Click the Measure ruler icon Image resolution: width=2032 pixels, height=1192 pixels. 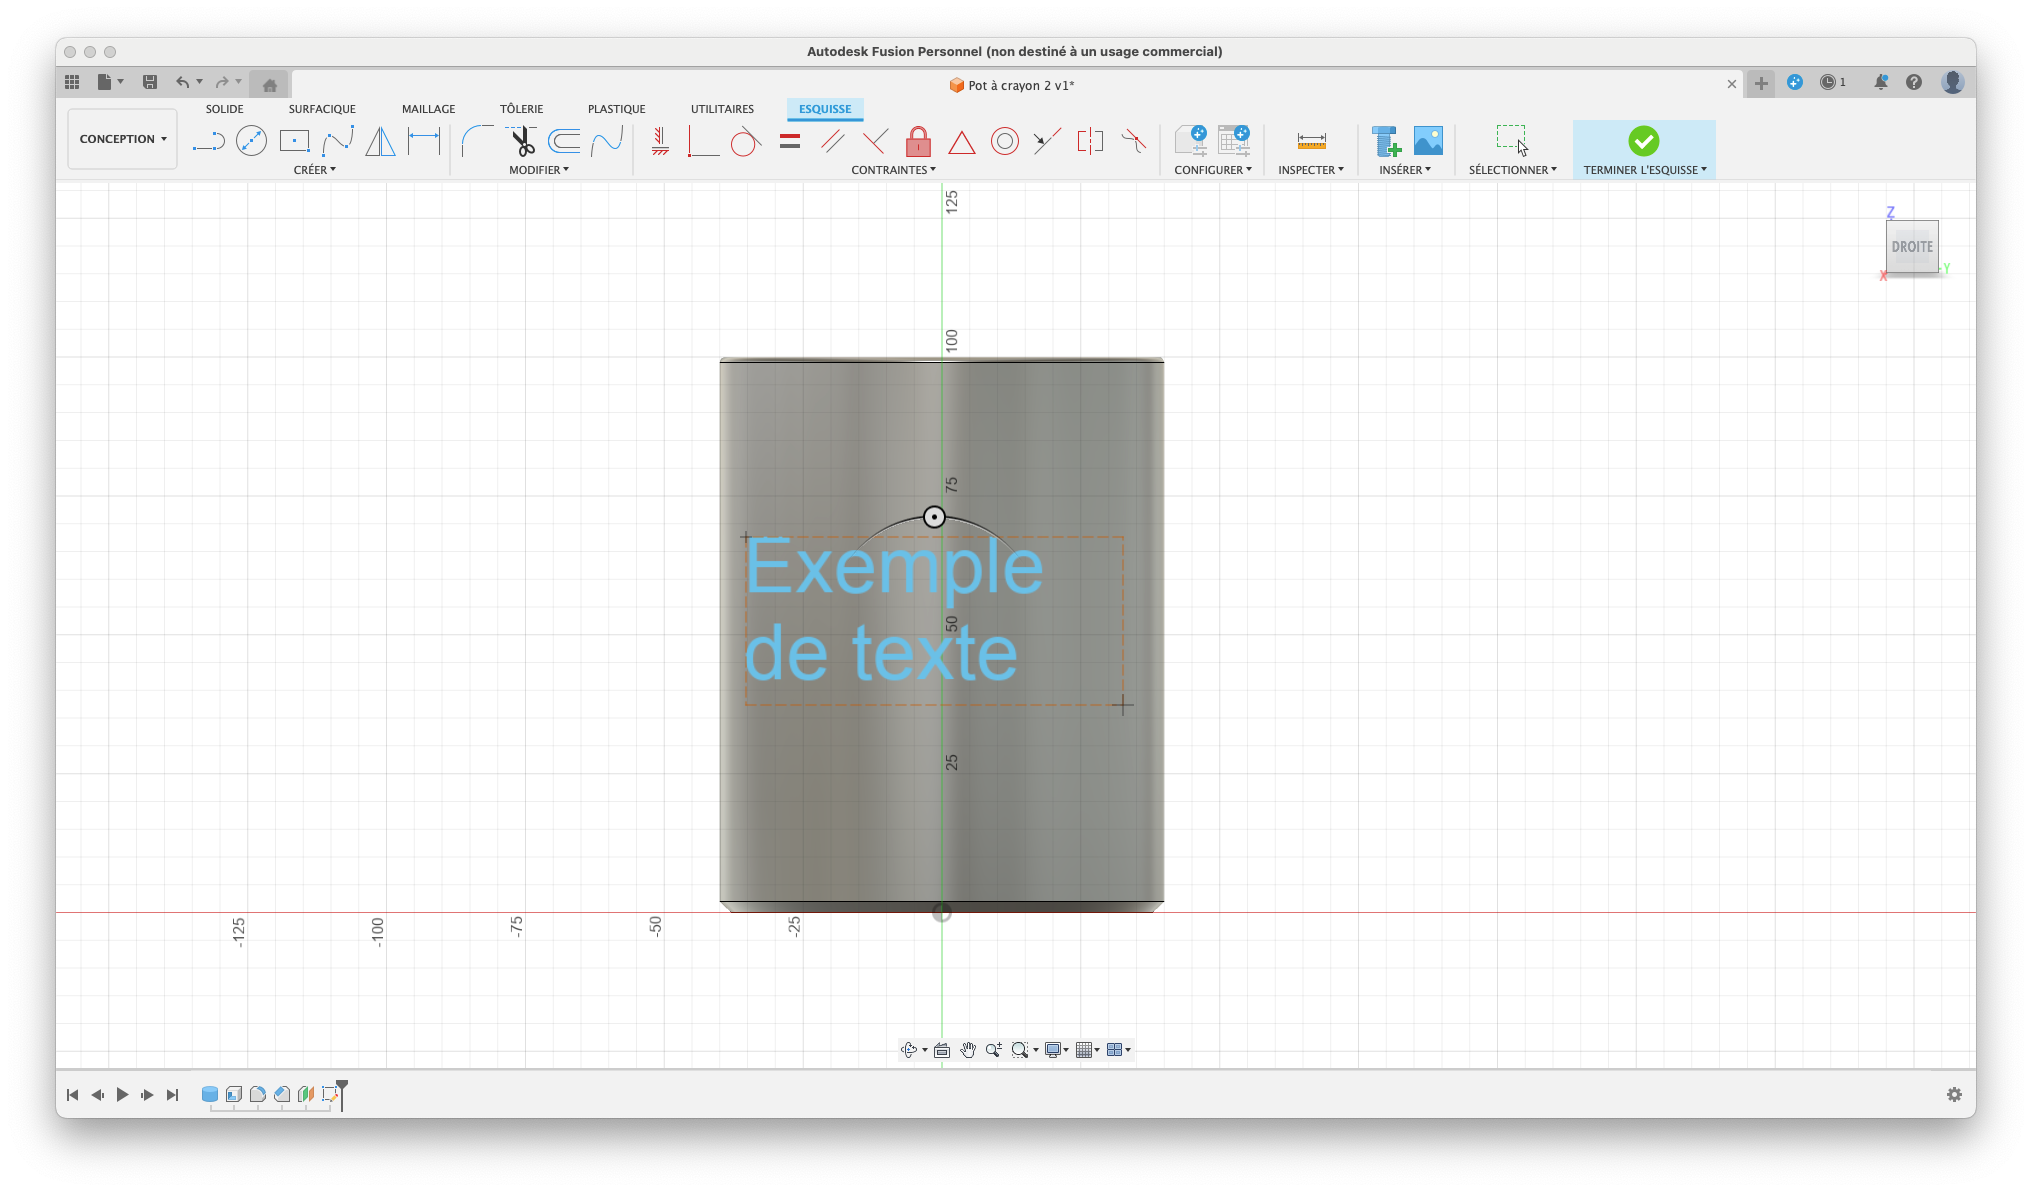pos(1311,142)
